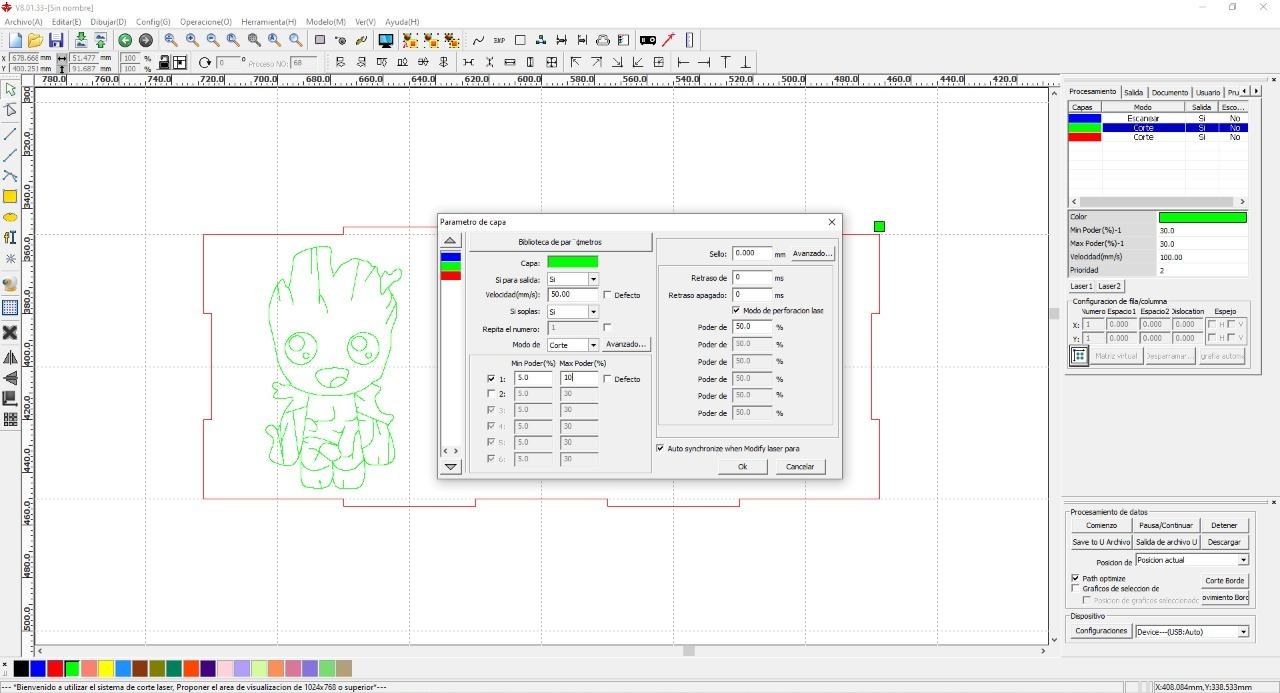Screen dimensions: 1280x693
Task: Open the Posicion actual dropdown
Action: click(x=1243, y=560)
